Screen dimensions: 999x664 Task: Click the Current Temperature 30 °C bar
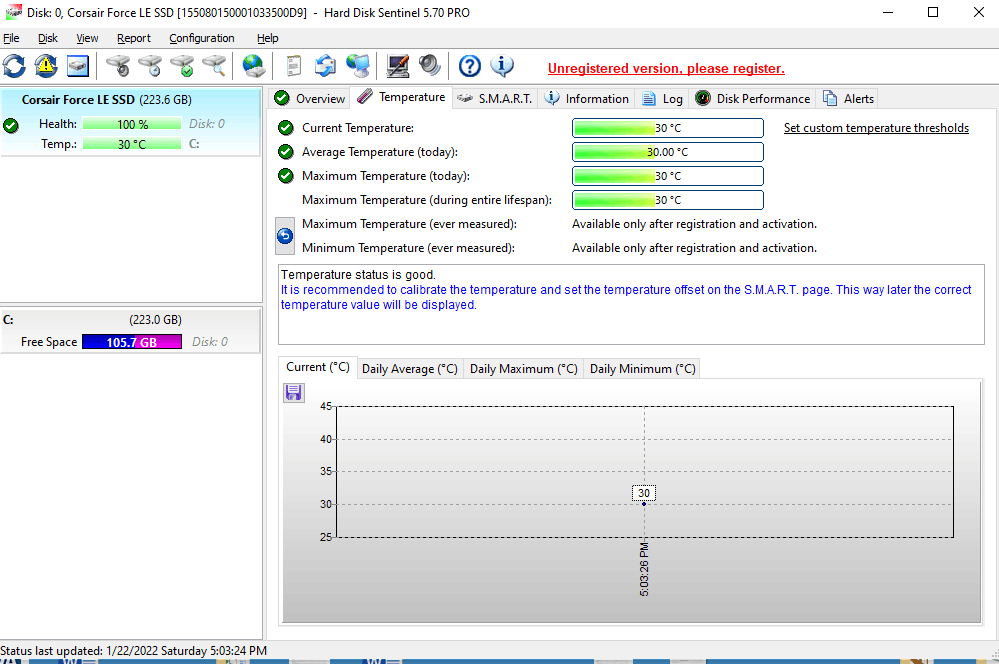tap(668, 128)
